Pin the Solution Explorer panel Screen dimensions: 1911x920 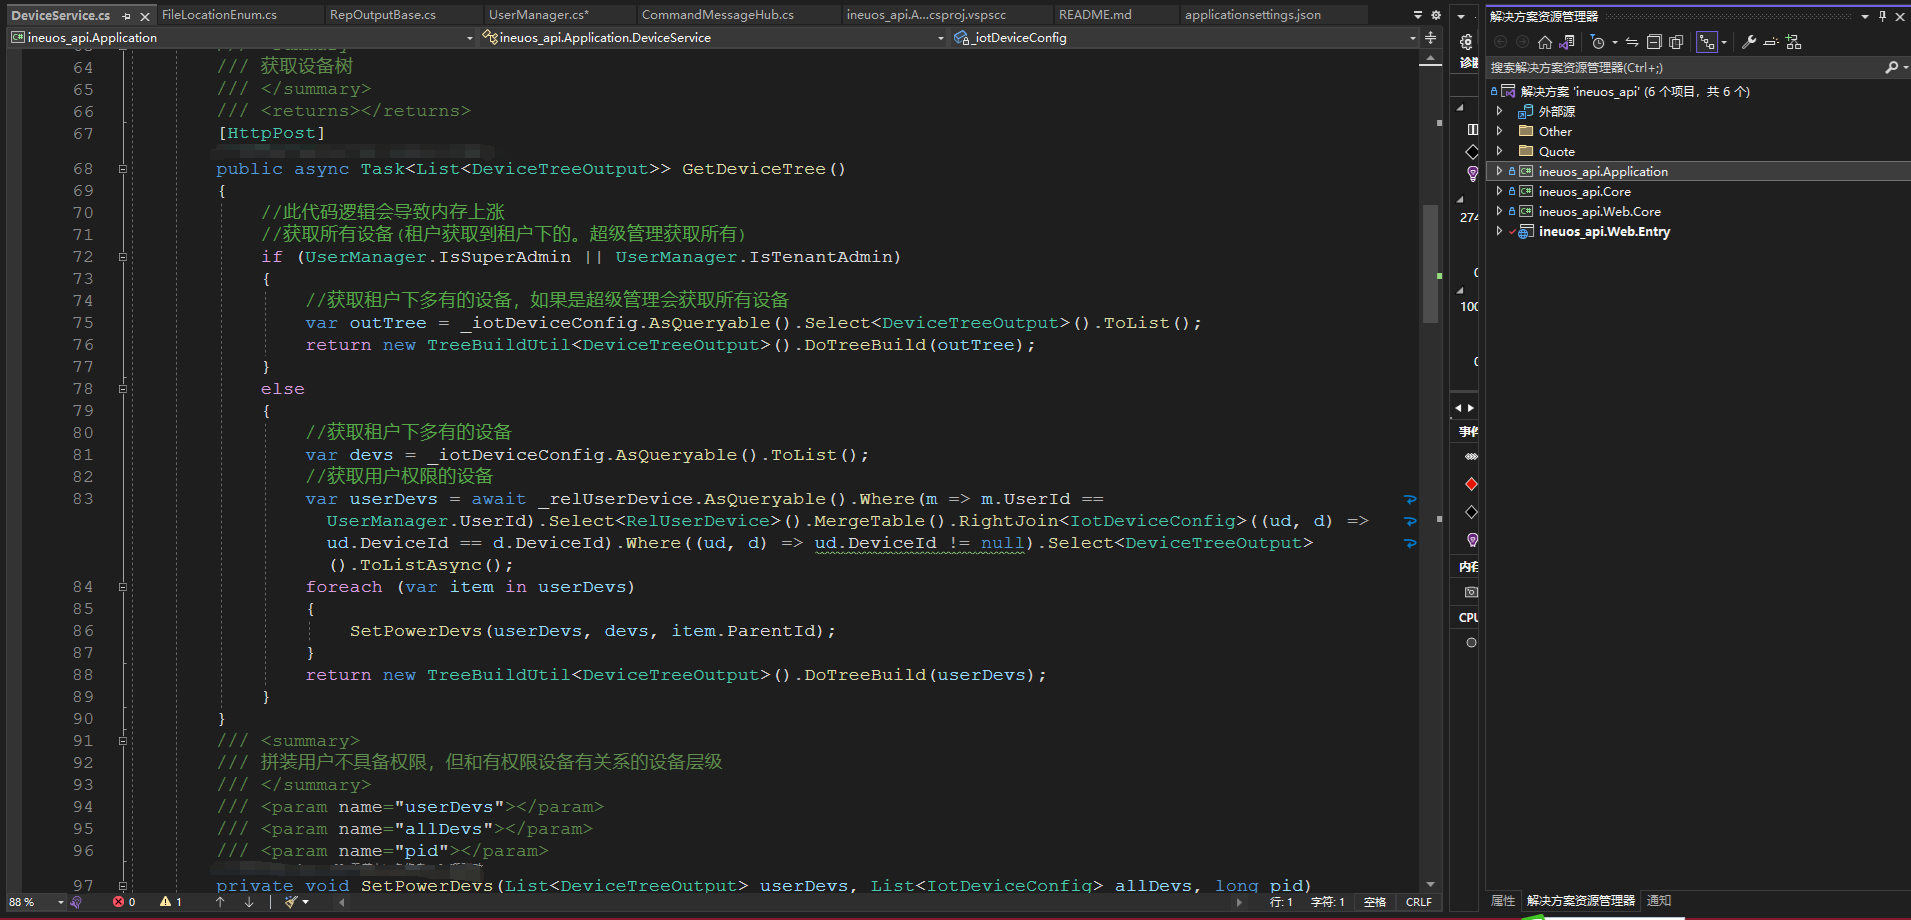point(1882,16)
